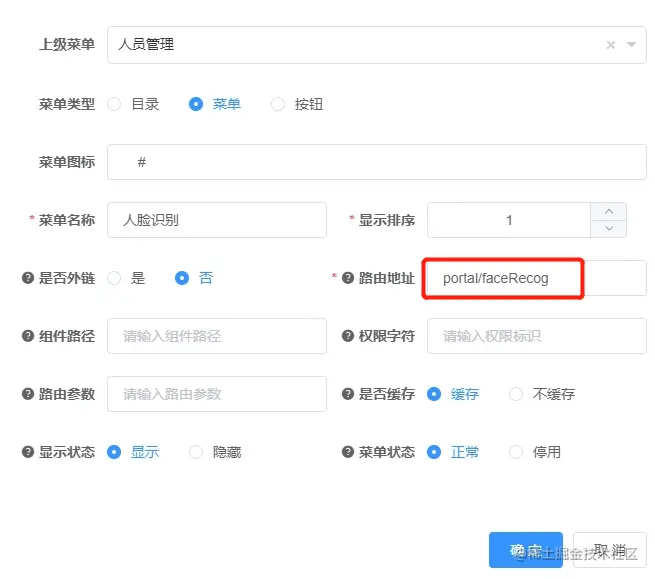Click the help icon beside 路由地址
Screen dimensions: 655x579
(x=348, y=278)
